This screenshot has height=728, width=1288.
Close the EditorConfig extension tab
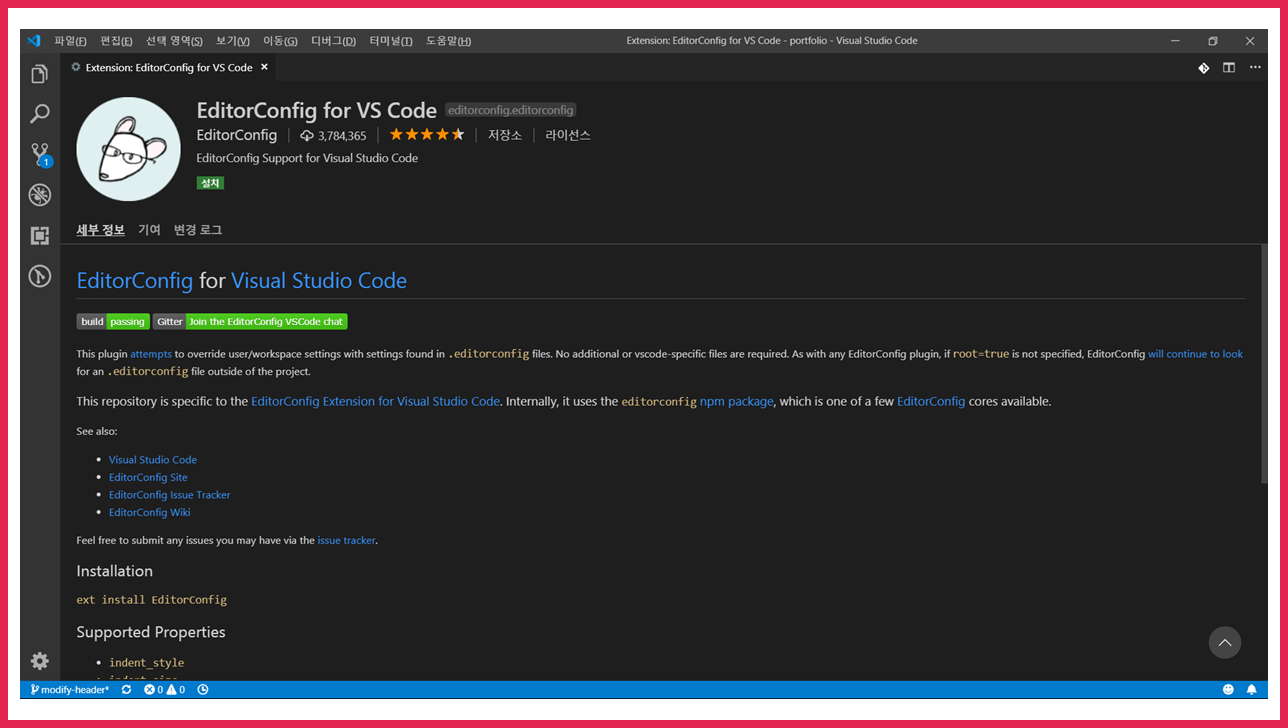265,68
